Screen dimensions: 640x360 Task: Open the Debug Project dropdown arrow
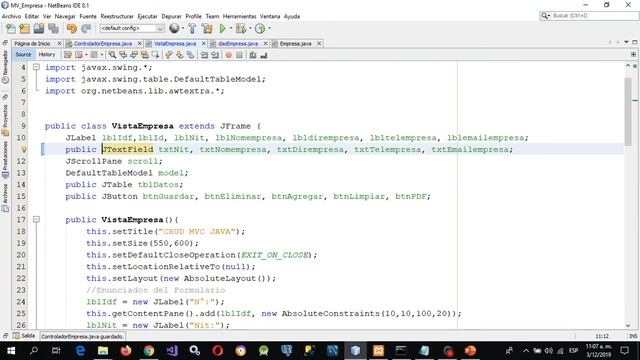tap(250, 29)
